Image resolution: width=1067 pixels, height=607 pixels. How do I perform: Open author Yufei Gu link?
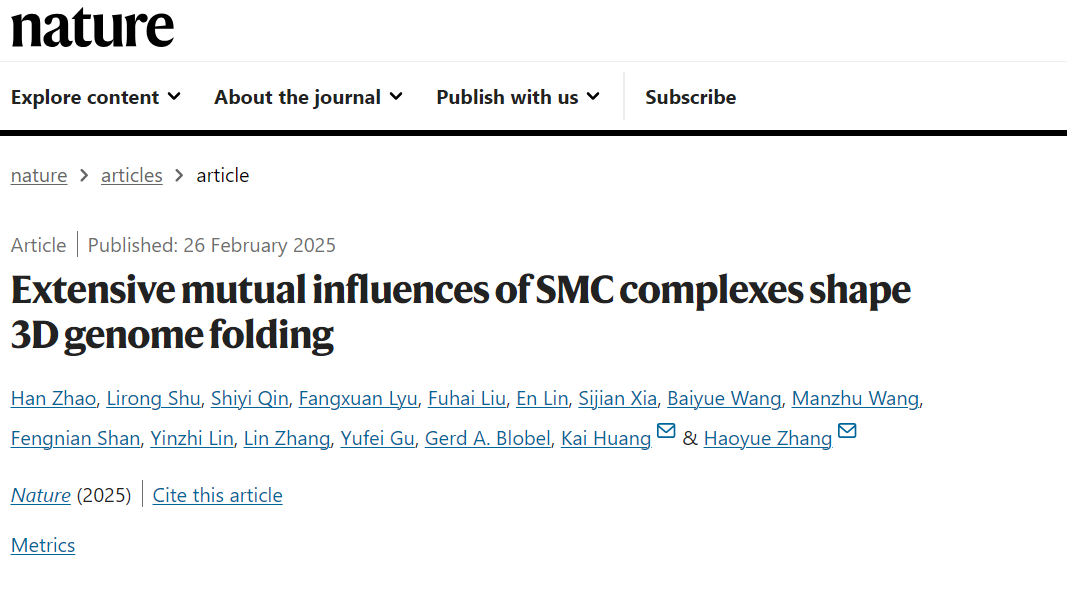click(x=378, y=439)
